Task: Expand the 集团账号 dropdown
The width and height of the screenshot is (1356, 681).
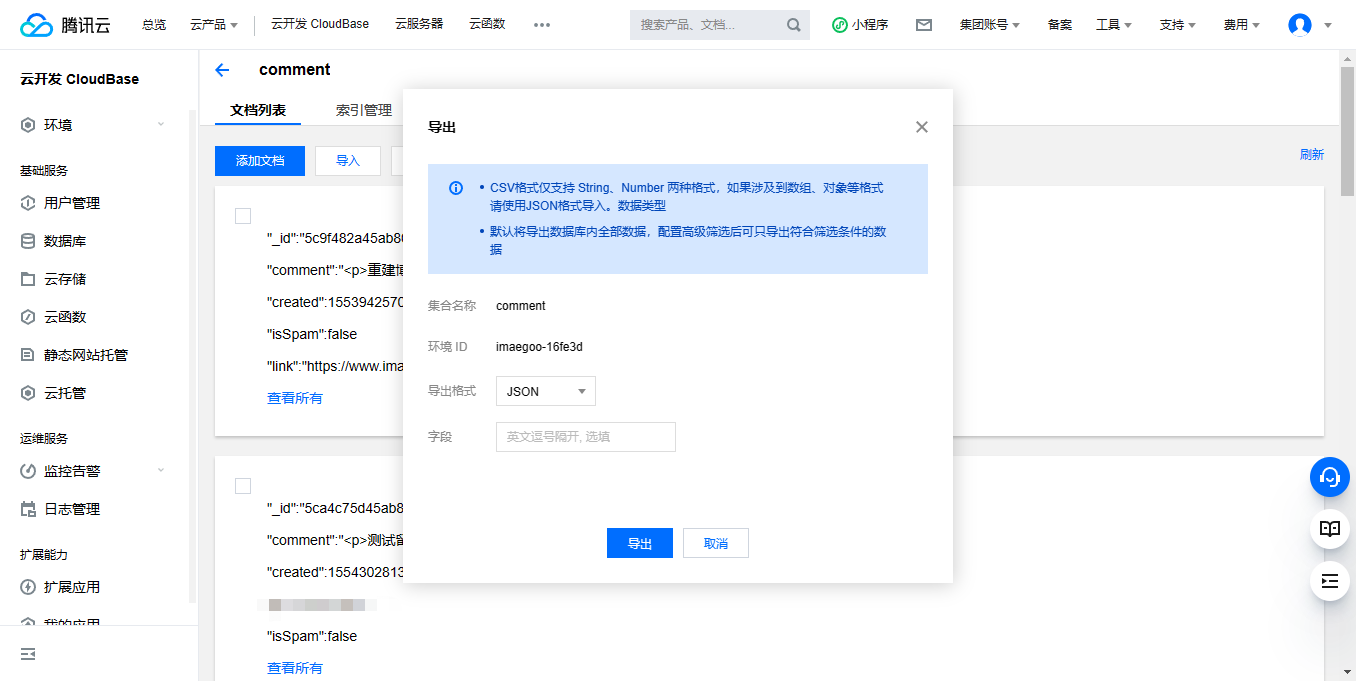Action: 990,25
